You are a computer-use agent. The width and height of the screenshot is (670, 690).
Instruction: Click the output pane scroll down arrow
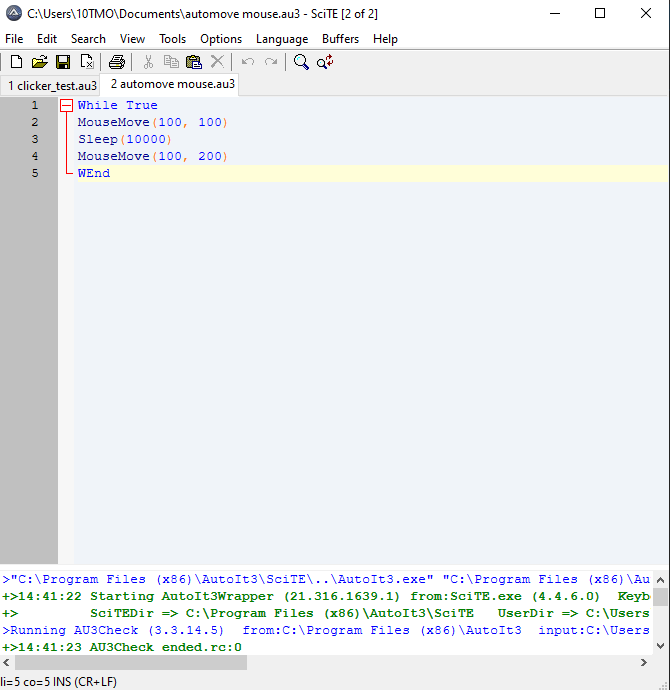(x=660, y=646)
